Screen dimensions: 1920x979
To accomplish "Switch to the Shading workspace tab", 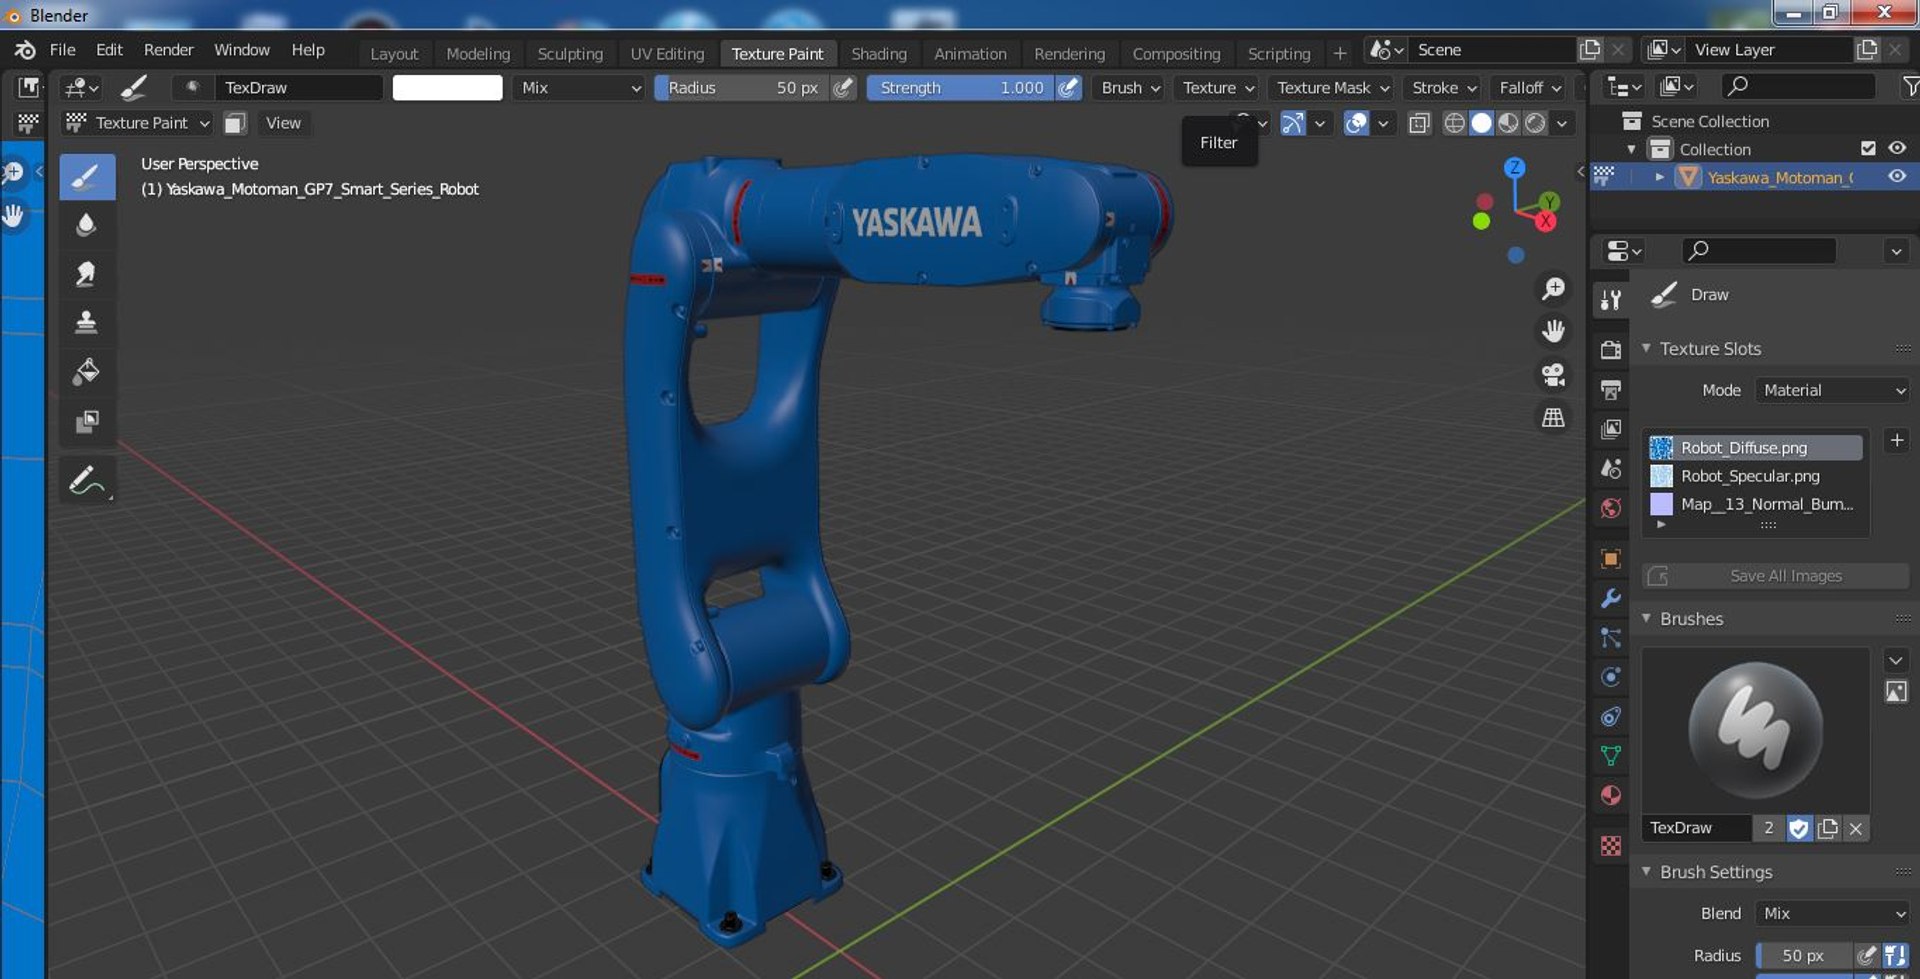I will point(879,54).
